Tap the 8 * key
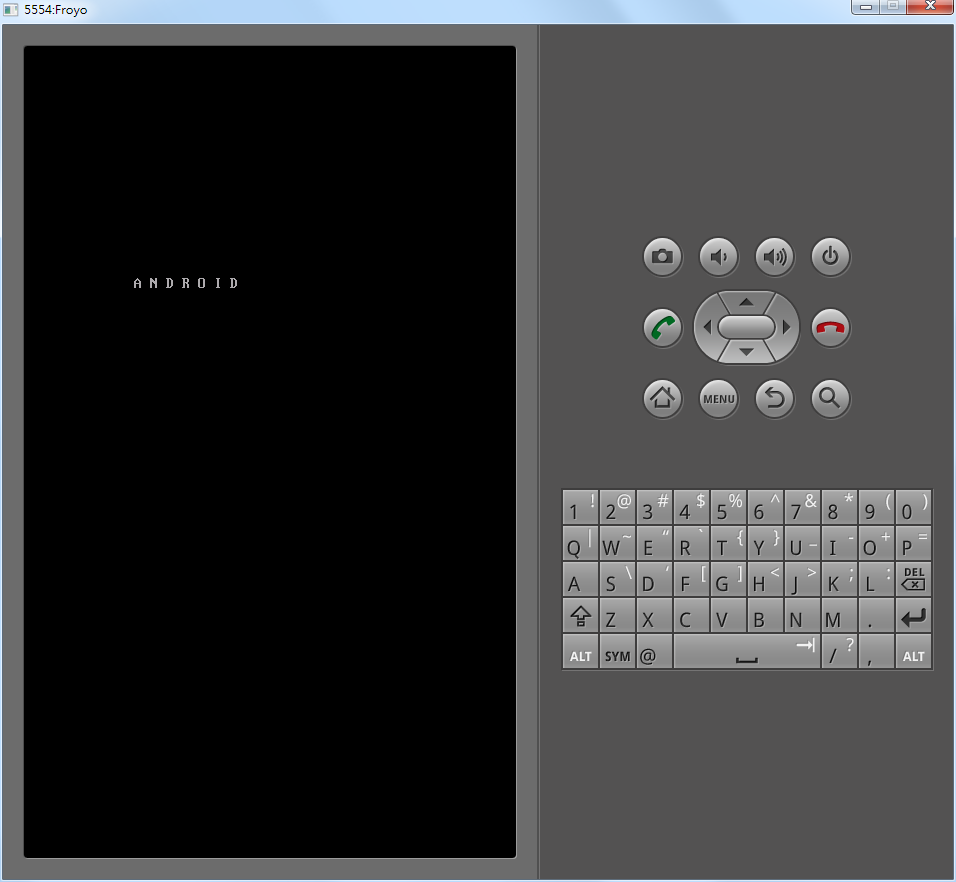 point(840,507)
